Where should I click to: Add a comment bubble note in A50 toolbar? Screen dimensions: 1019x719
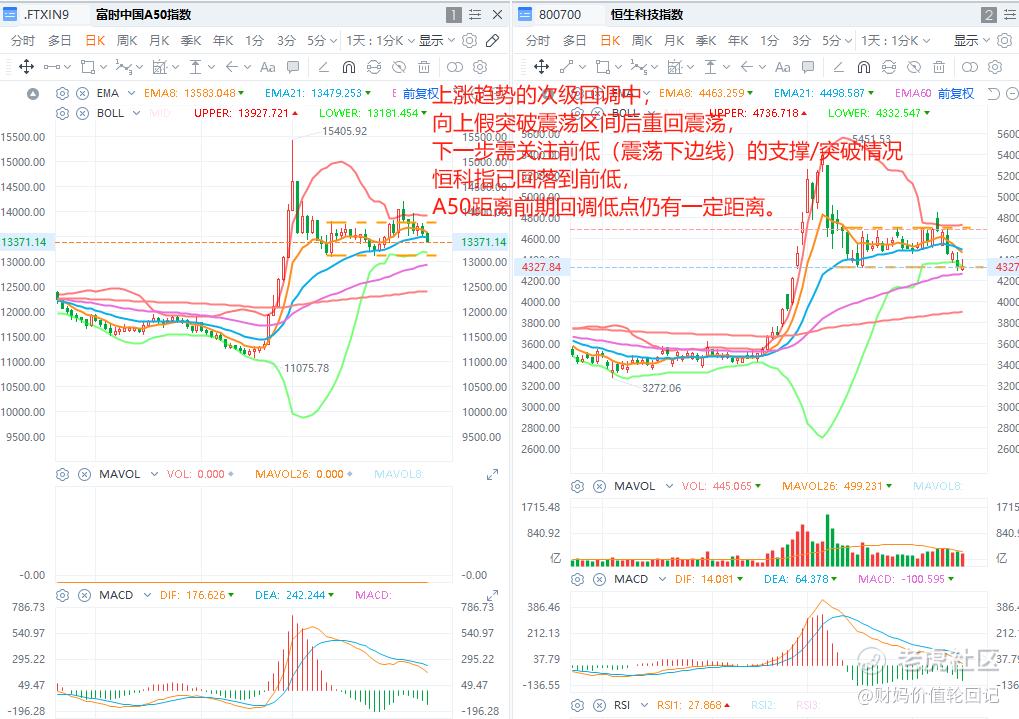tap(293, 66)
